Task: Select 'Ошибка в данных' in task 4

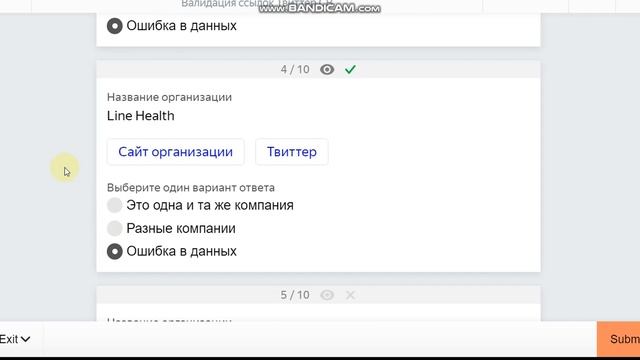Action: coord(115,251)
